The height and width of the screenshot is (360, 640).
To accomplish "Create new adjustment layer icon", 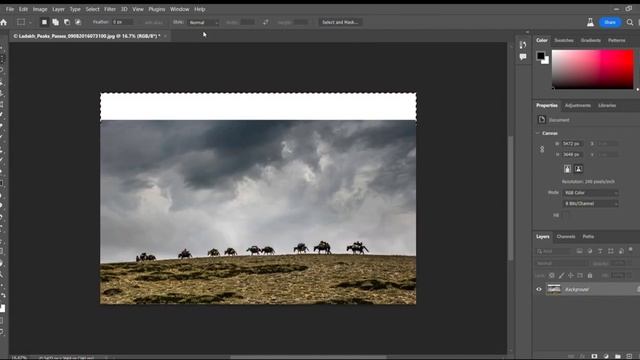I will coord(606,356).
